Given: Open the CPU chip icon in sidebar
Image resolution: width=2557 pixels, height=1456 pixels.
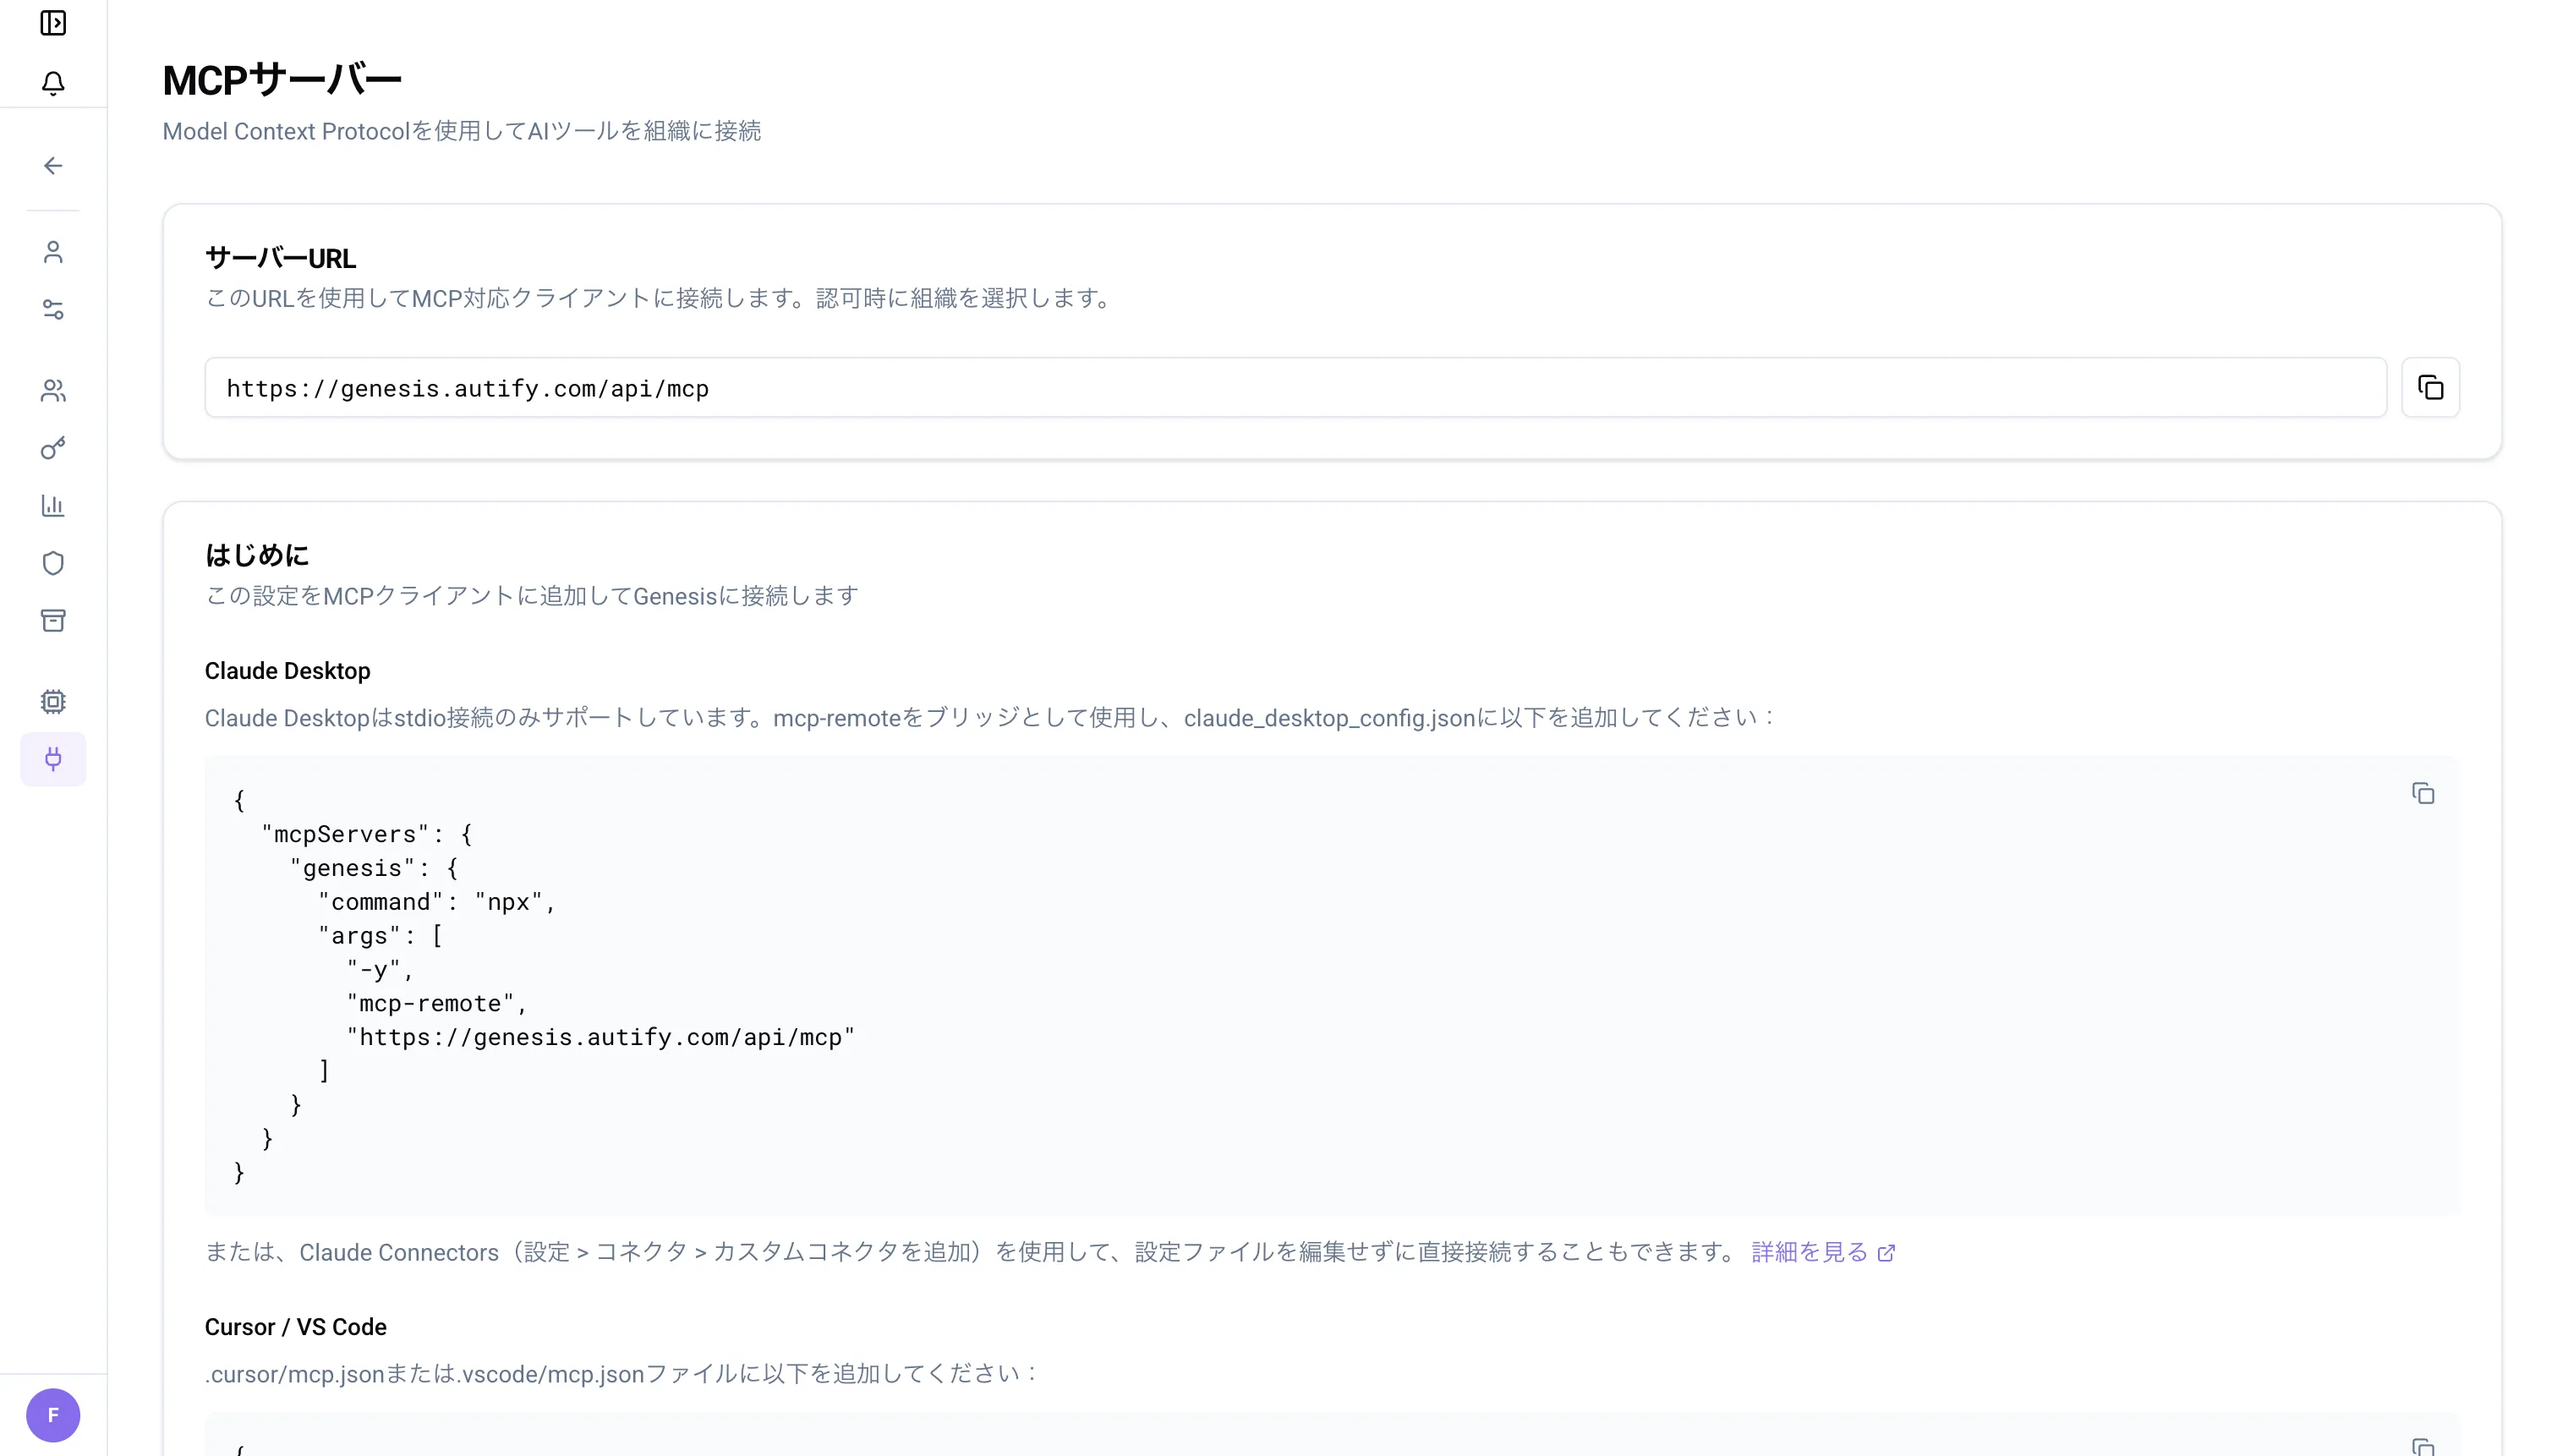Looking at the screenshot, I should 53,702.
